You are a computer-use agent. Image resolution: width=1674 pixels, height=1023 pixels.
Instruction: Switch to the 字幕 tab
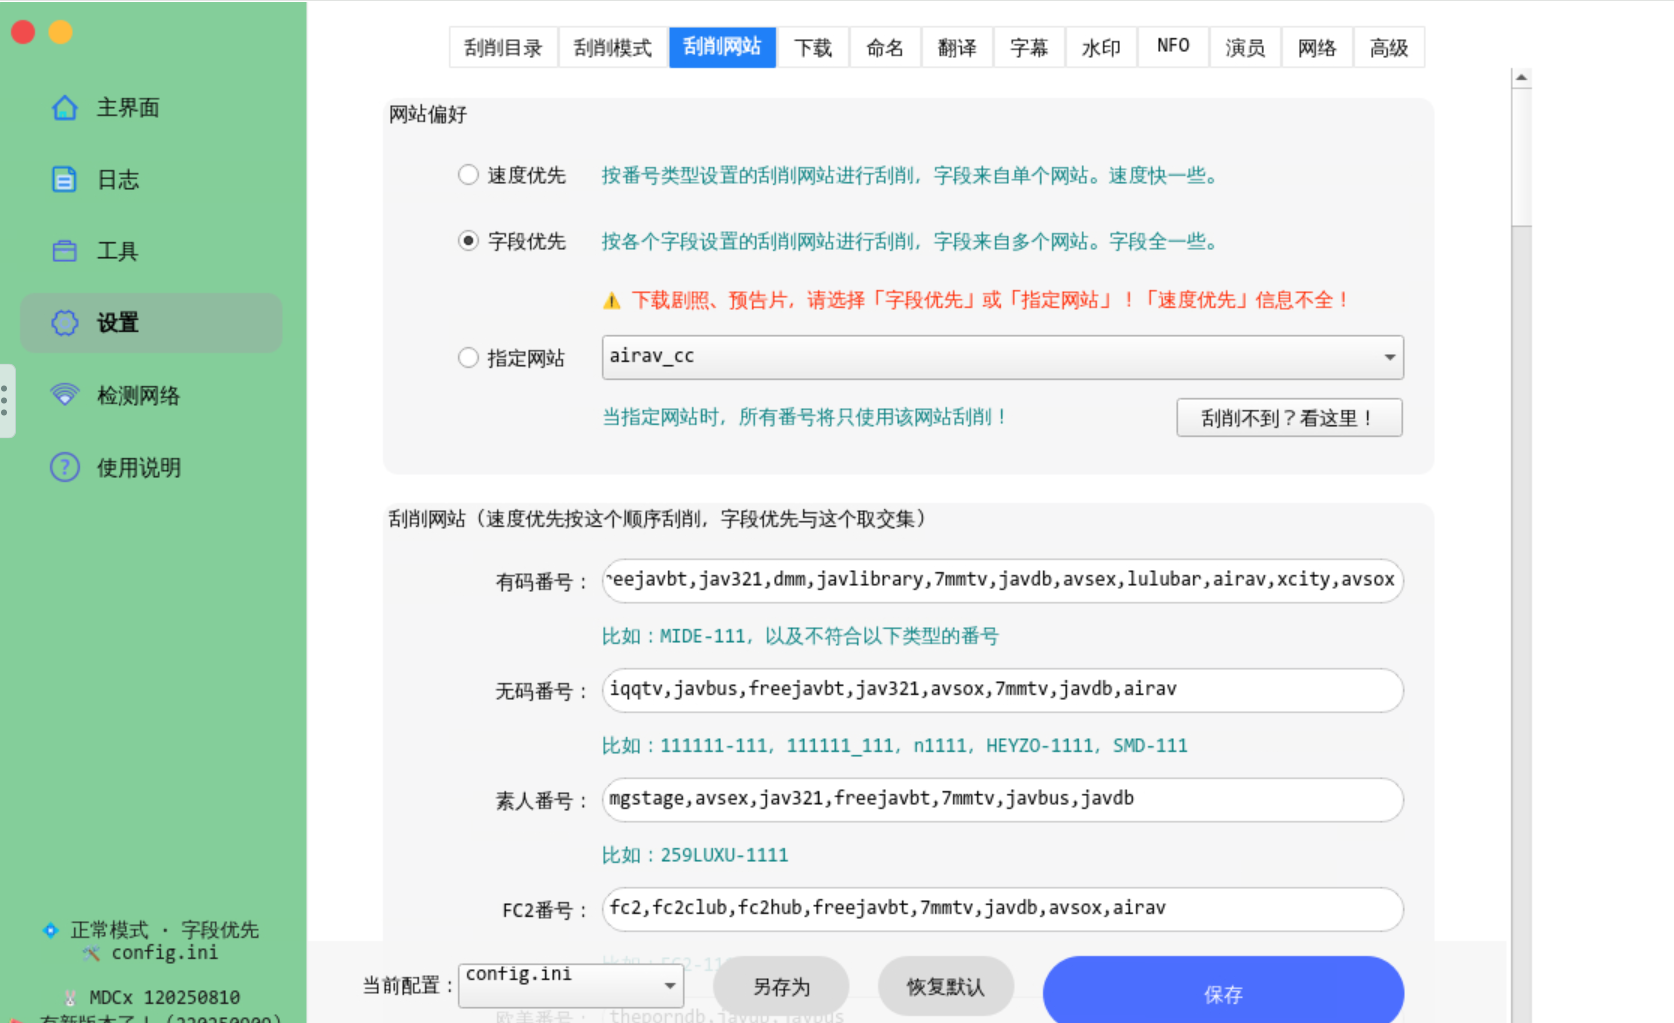[x=1029, y=47]
